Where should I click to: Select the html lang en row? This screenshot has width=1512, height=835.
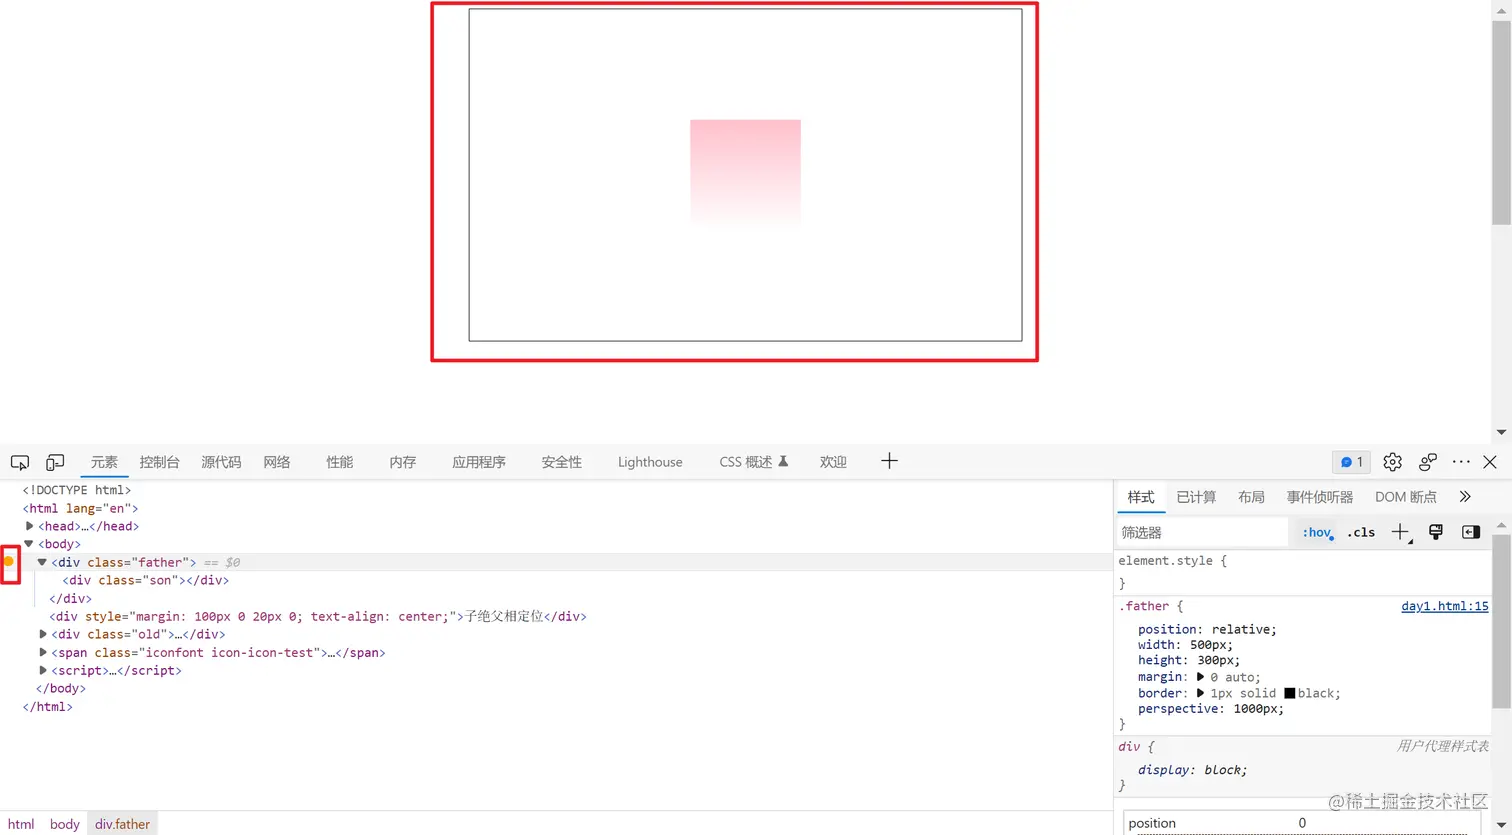80,508
